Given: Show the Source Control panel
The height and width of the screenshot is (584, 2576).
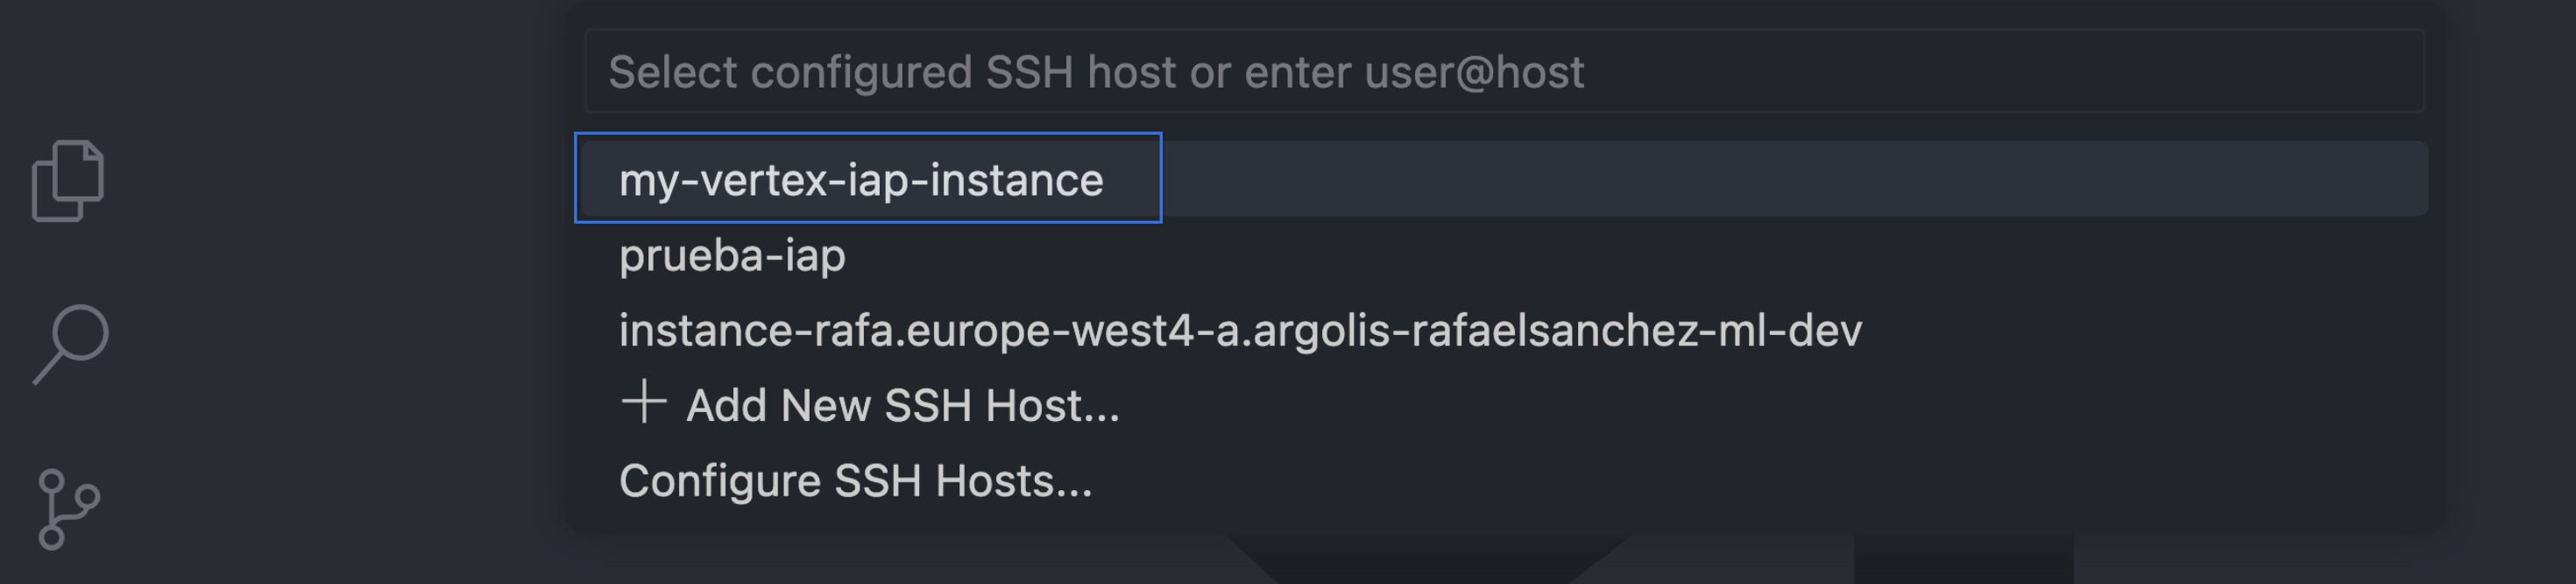Looking at the screenshot, I should point(68,509).
